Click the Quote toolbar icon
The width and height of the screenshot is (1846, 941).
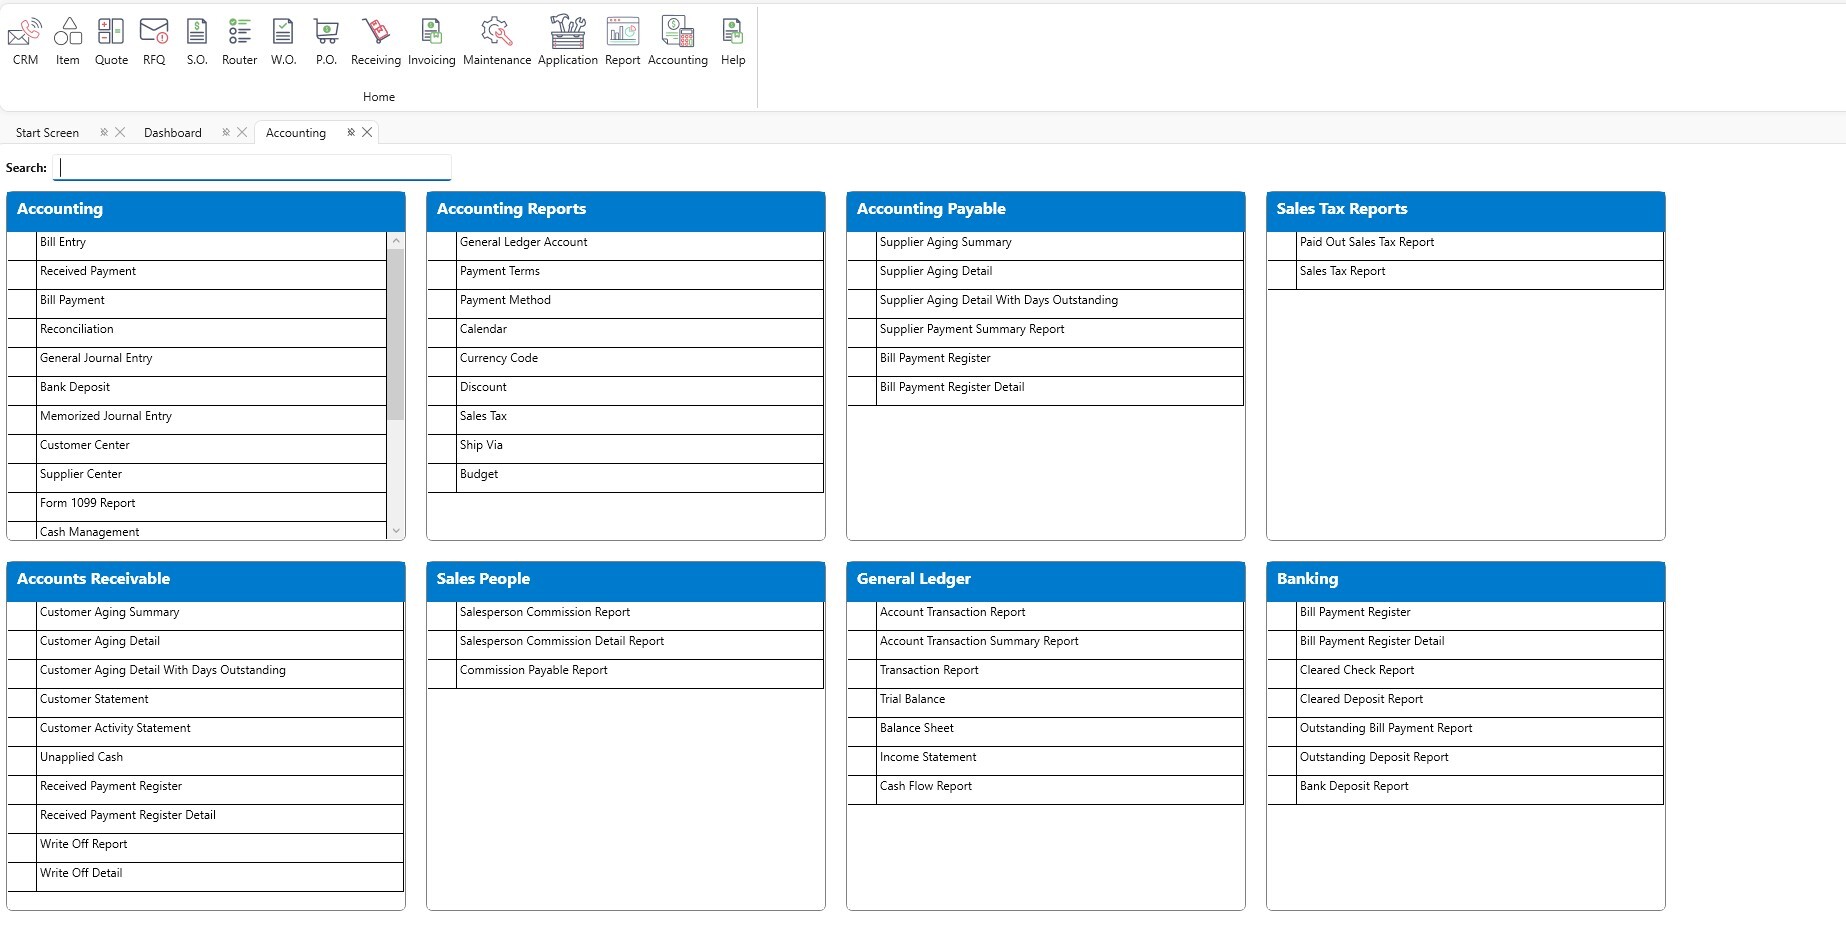[111, 33]
